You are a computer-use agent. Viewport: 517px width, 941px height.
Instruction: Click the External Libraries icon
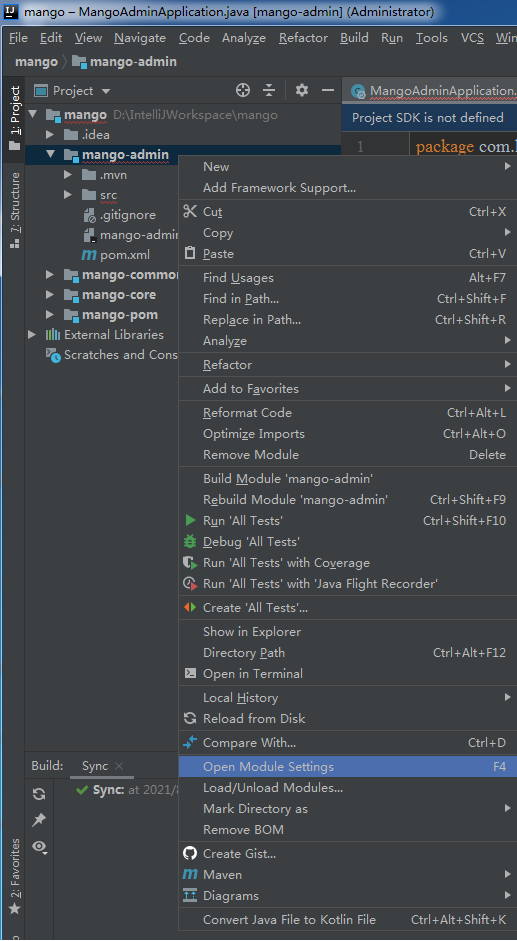(53, 335)
